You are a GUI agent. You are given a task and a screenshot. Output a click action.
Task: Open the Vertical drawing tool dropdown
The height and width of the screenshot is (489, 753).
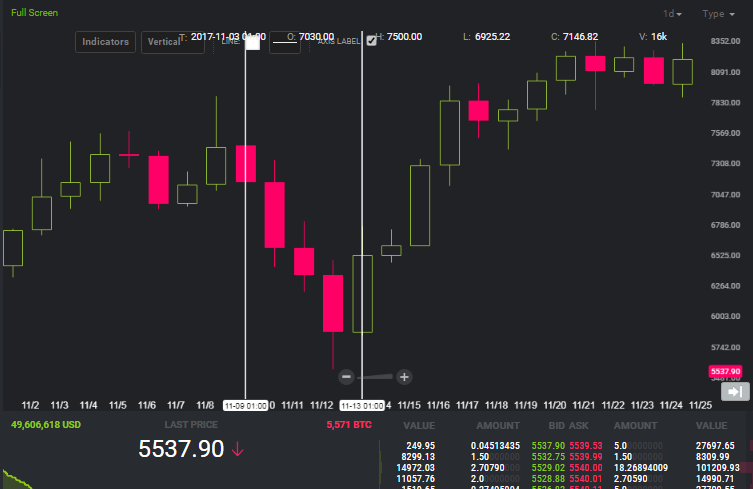click(x=172, y=42)
